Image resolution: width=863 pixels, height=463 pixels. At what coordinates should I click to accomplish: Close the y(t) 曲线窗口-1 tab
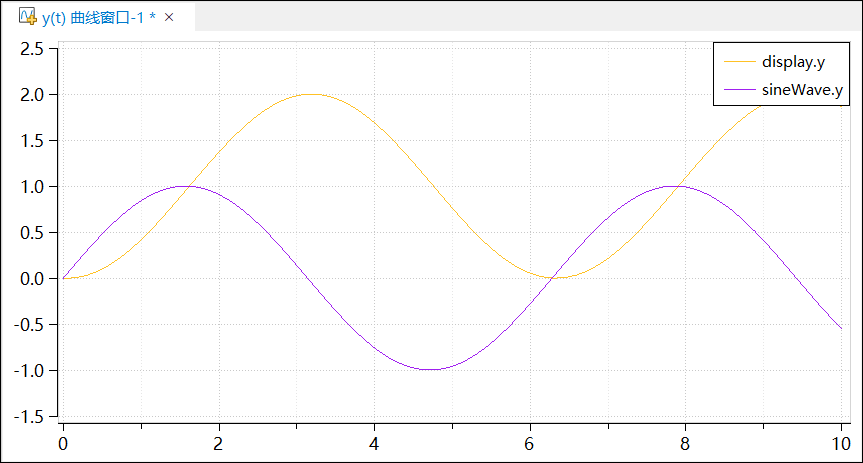tap(169, 18)
